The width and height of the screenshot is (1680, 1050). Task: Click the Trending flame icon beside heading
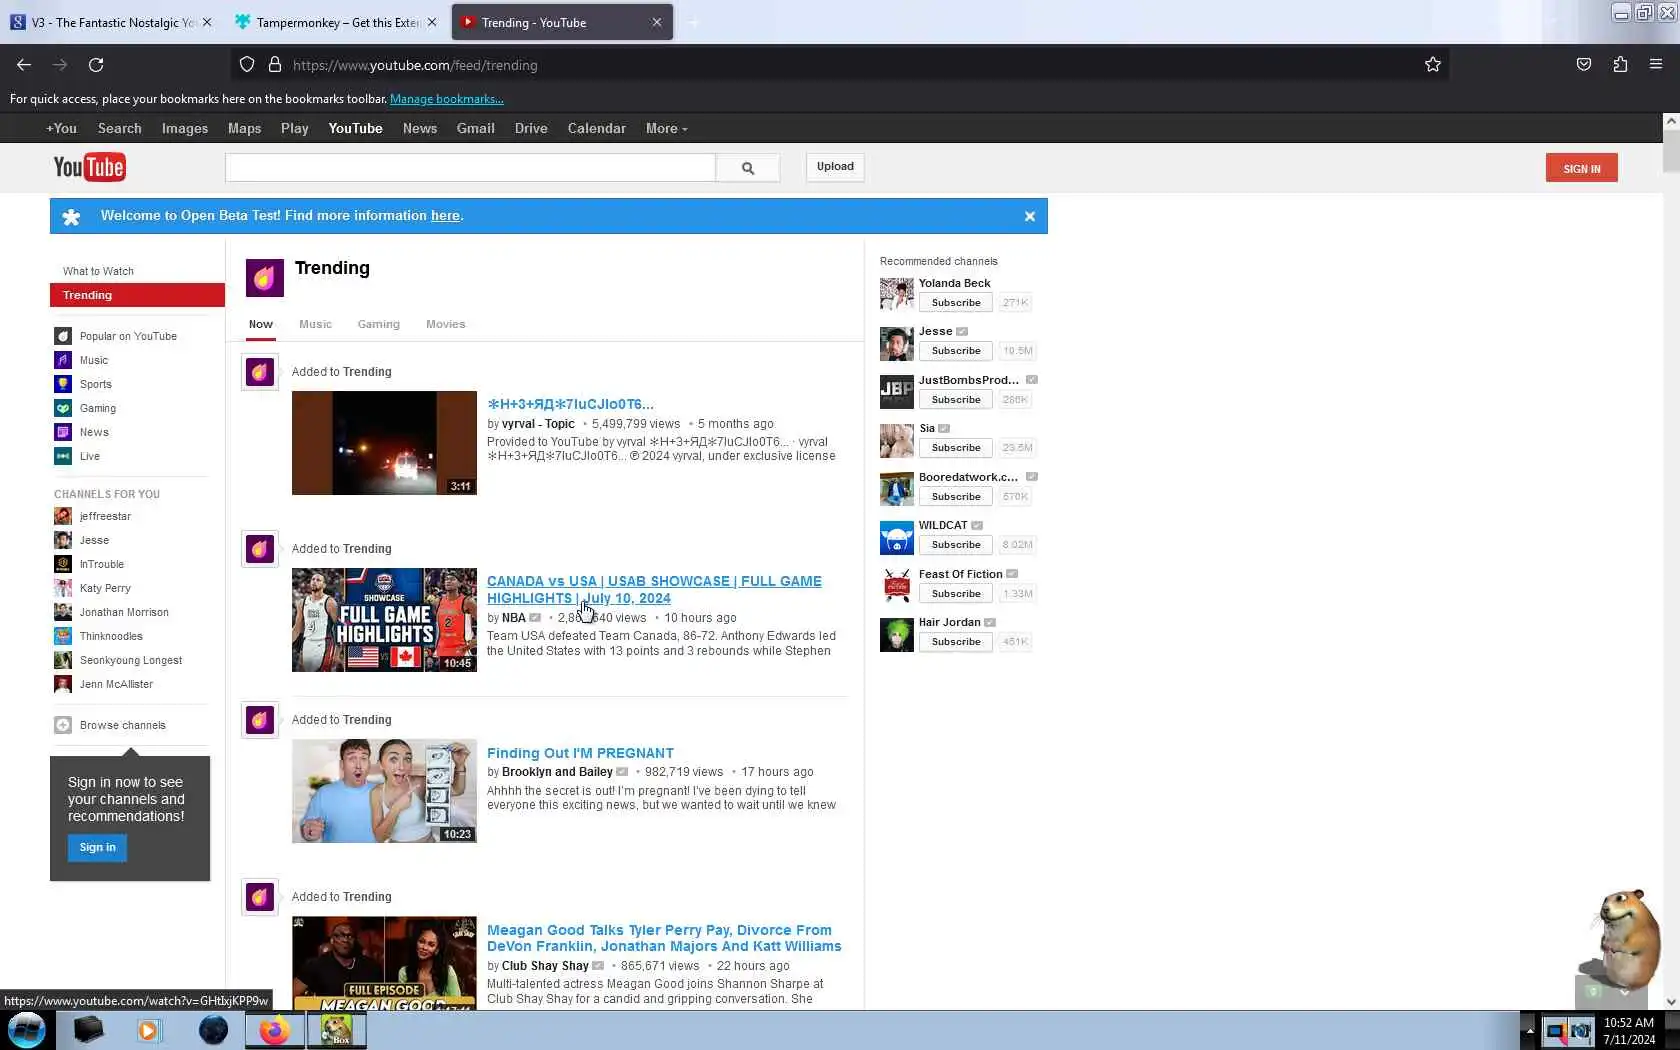click(265, 278)
